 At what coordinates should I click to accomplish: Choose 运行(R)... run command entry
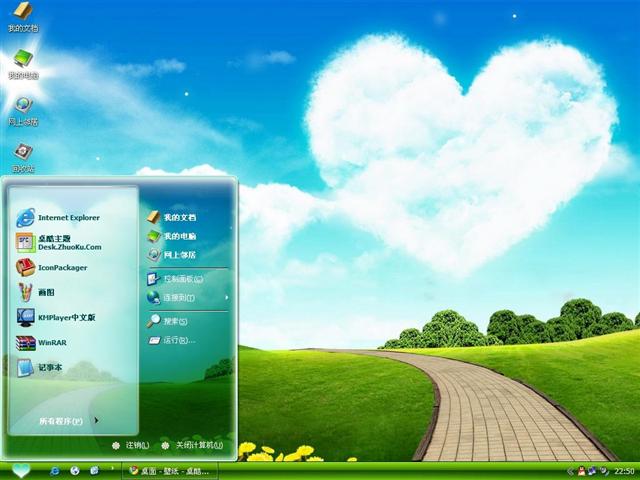[x=172, y=340]
